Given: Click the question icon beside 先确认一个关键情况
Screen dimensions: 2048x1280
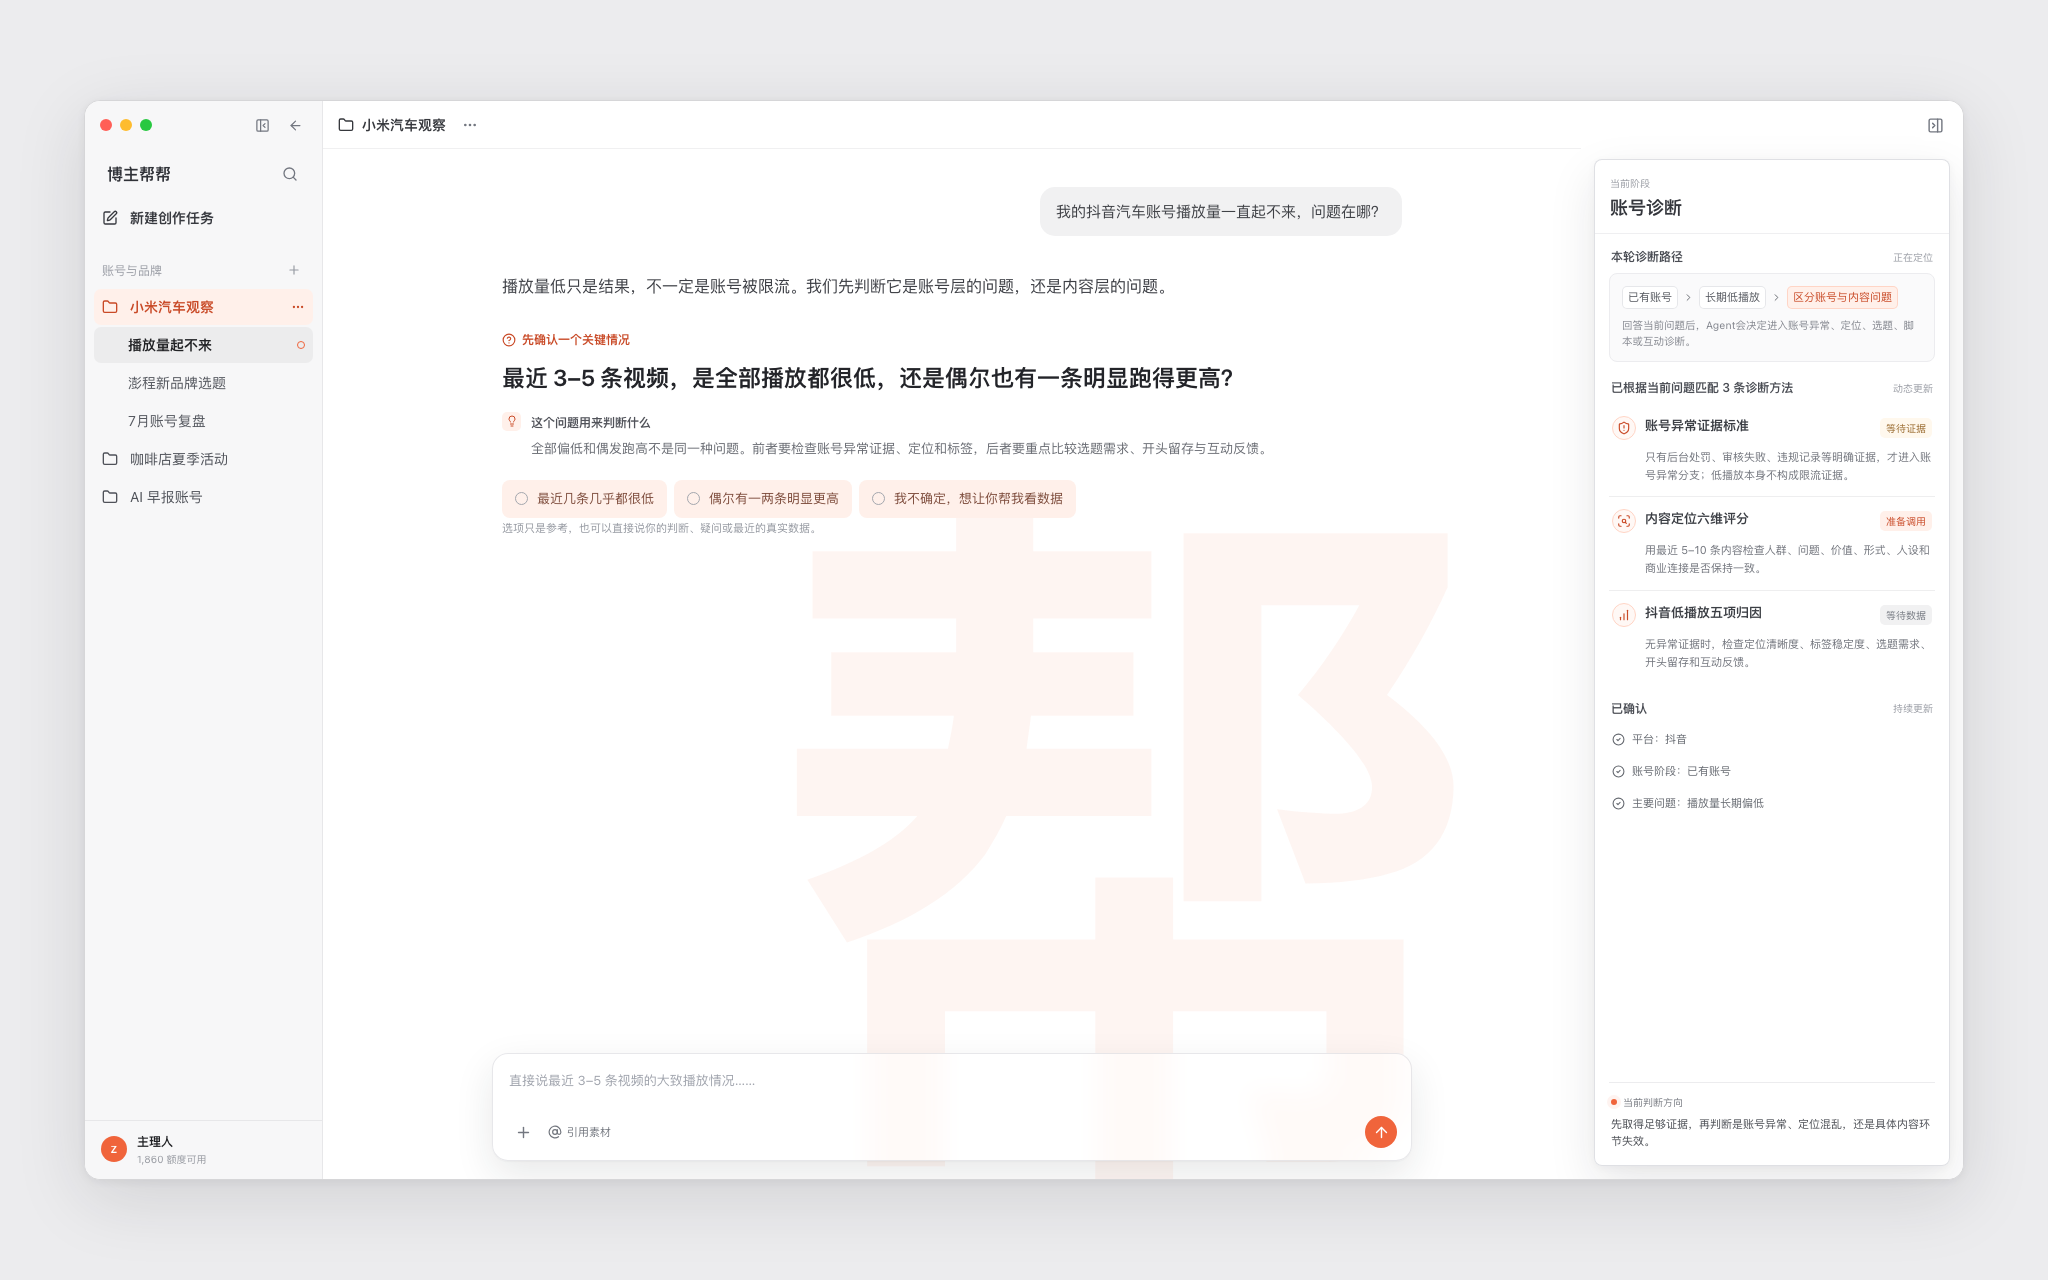Looking at the screenshot, I should pyautogui.click(x=509, y=340).
